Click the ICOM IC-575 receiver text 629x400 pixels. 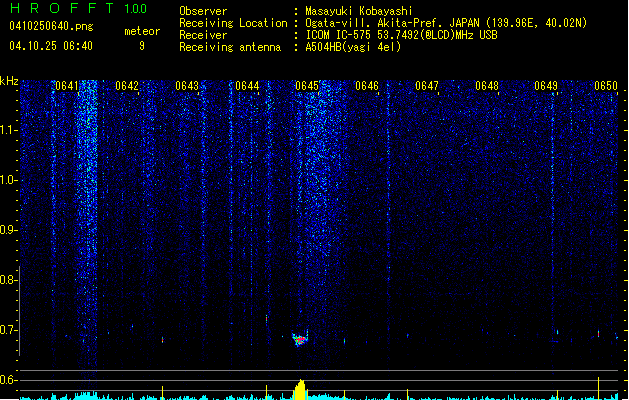[401, 35]
